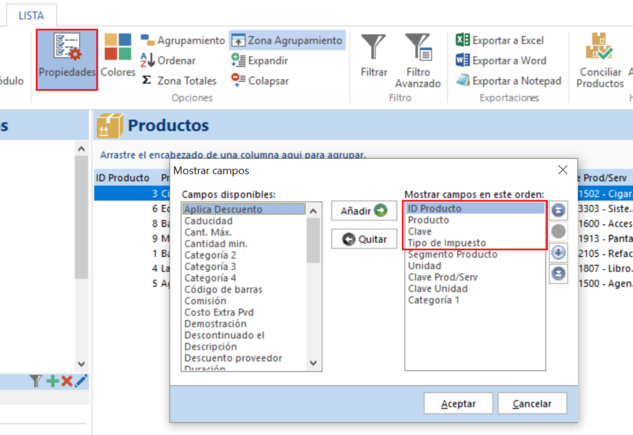Screen dimensions: 633x435
Task: Toggle the Zona Agrupamiento option
Action: pos(287,40)
